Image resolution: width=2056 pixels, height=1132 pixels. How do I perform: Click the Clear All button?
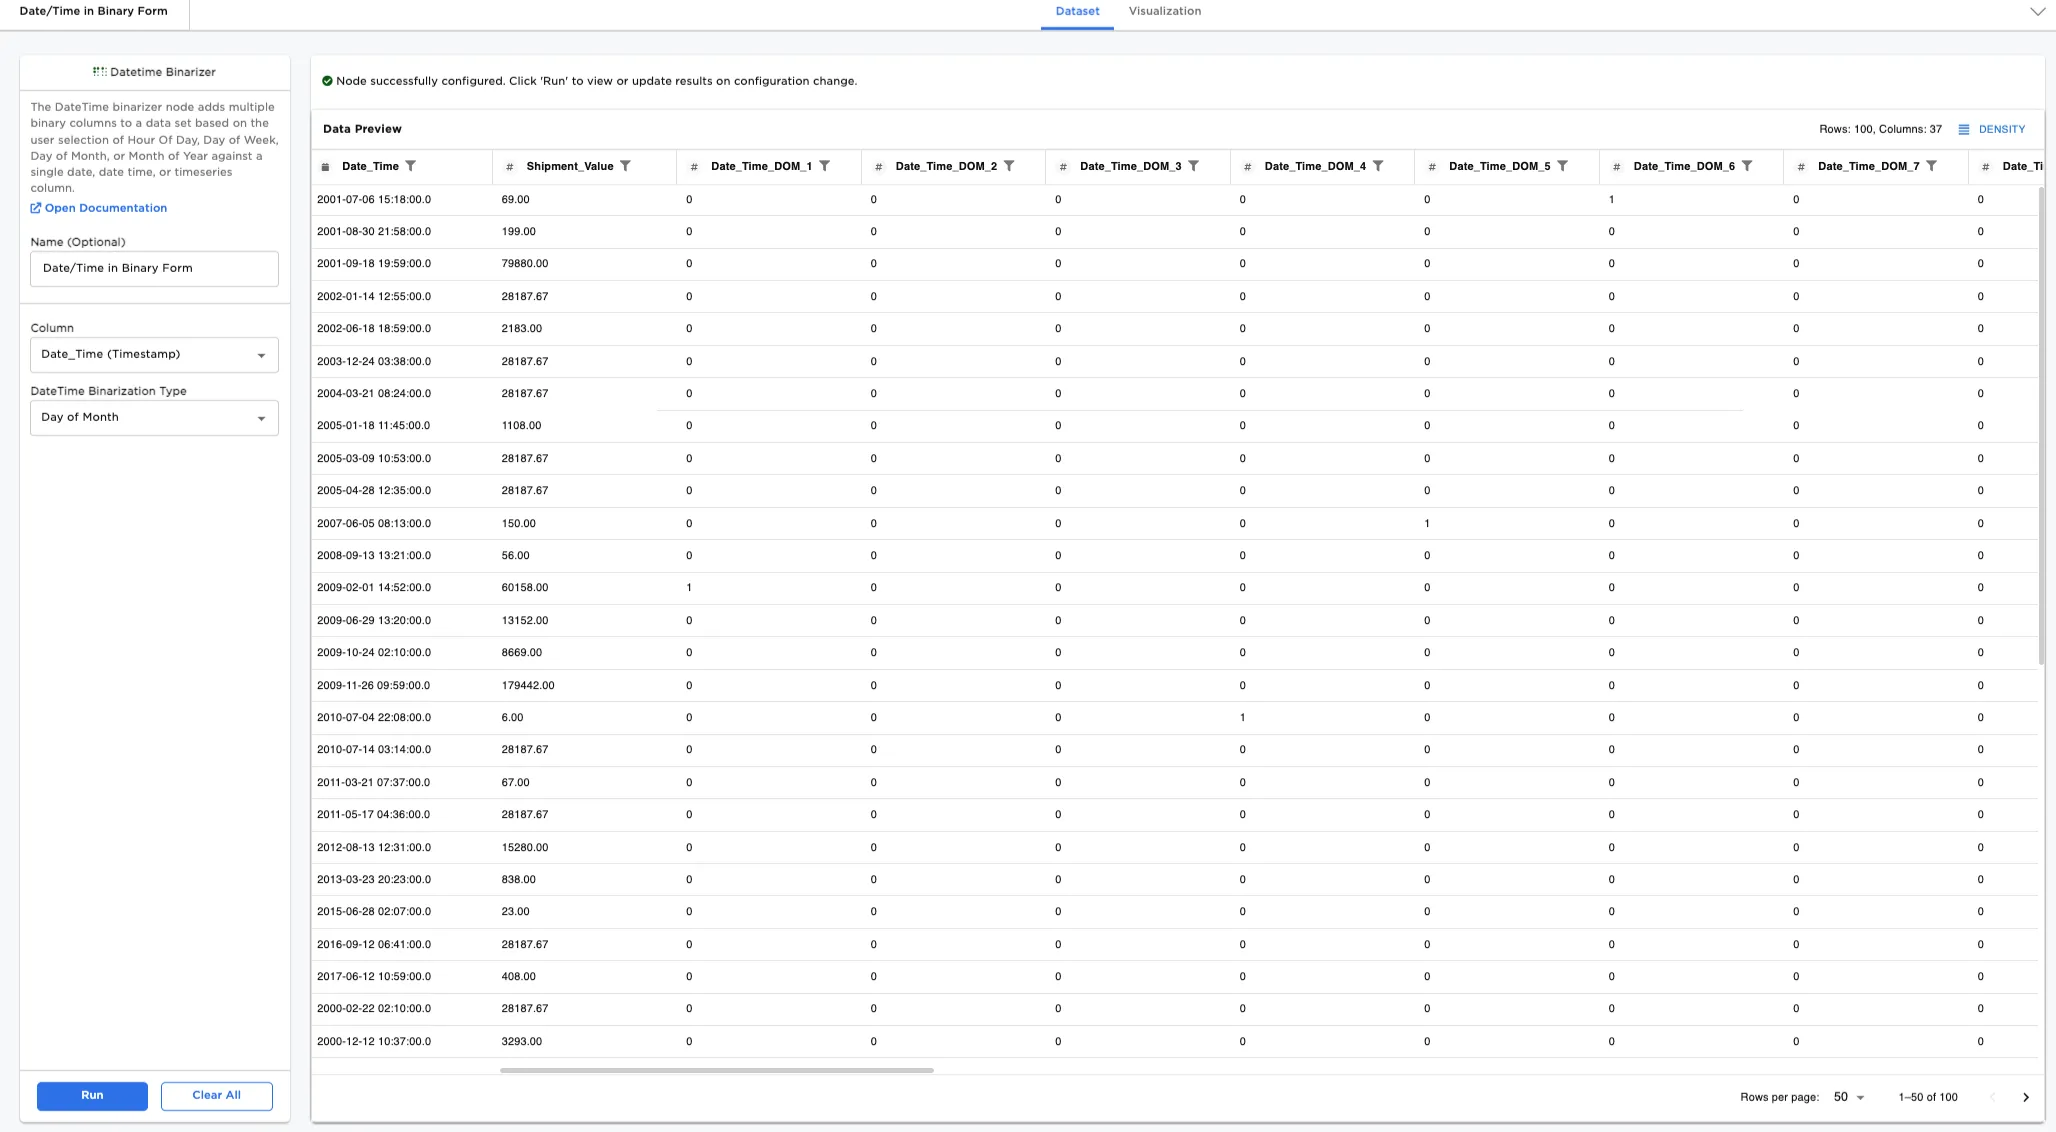(216, 1096)
